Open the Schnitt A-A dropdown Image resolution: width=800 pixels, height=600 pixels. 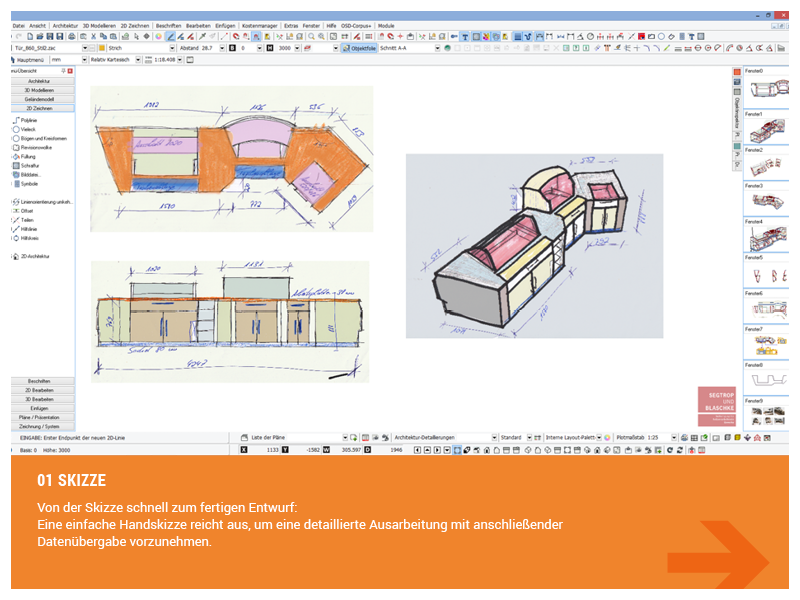pyautogui.click(x=438, y=48)
